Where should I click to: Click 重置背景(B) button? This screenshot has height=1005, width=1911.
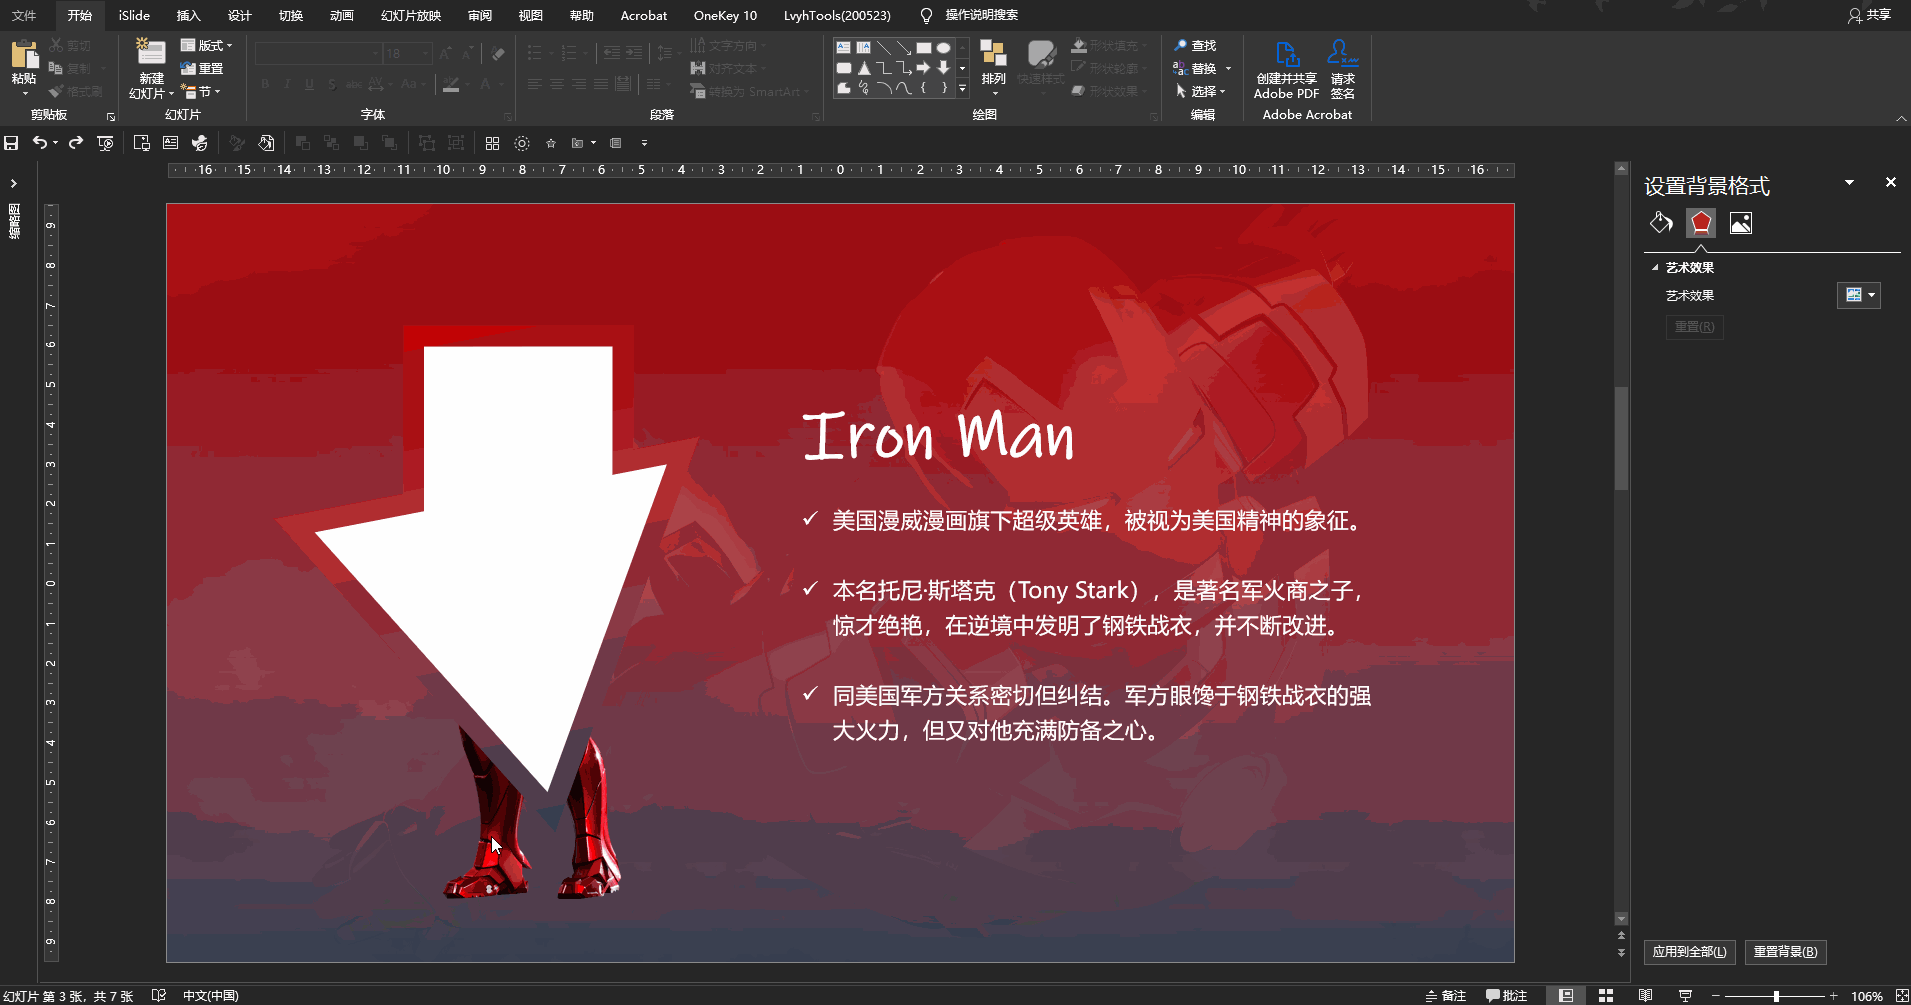click(x=1785, y=951)
